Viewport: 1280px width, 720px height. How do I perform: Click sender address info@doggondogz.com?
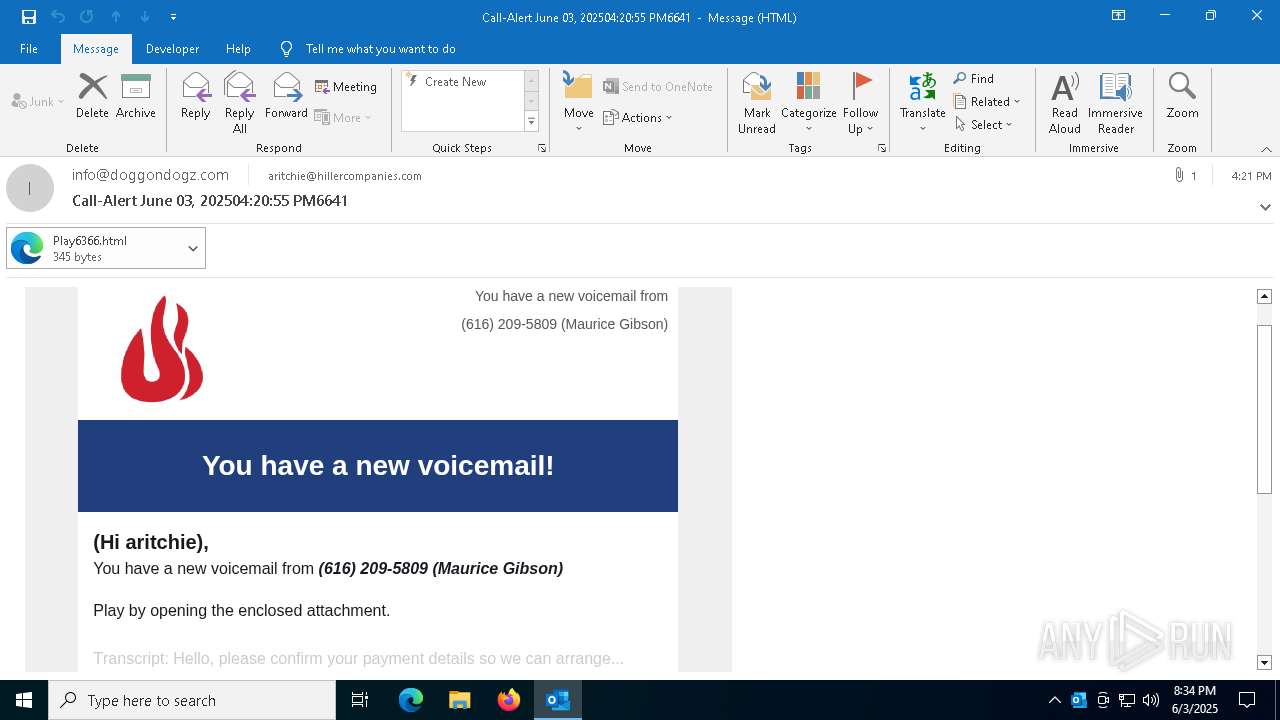tap(150, 175)
